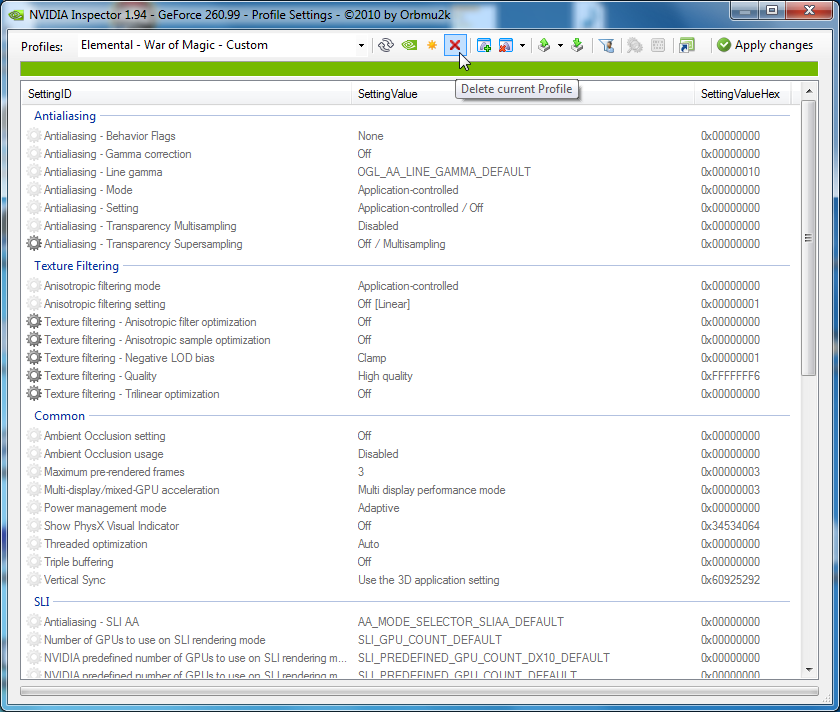The height and width of the screenshot is (712, 840).
Task: Click the green NVIDIA logo toolbar icon
Action: click(x=409, y=45)
